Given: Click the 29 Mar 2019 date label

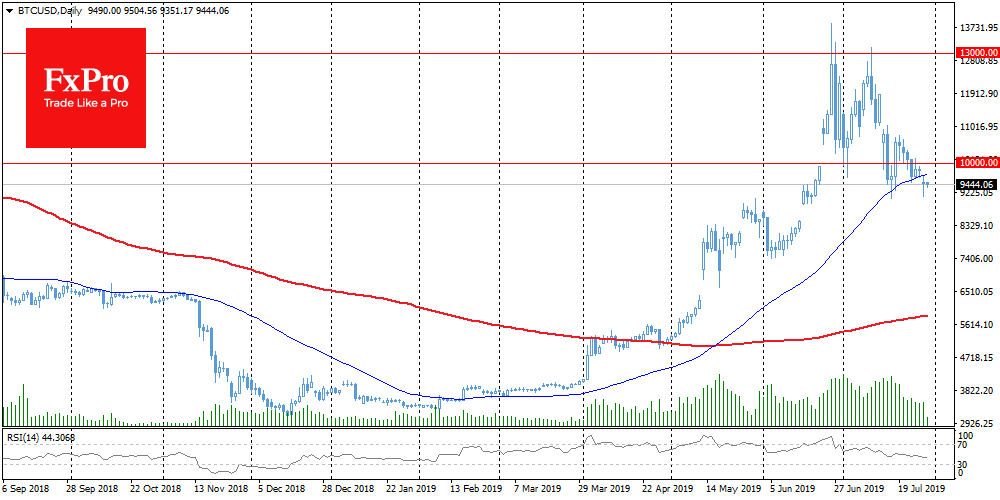Looking at the screenshot, I should (606, 491).
